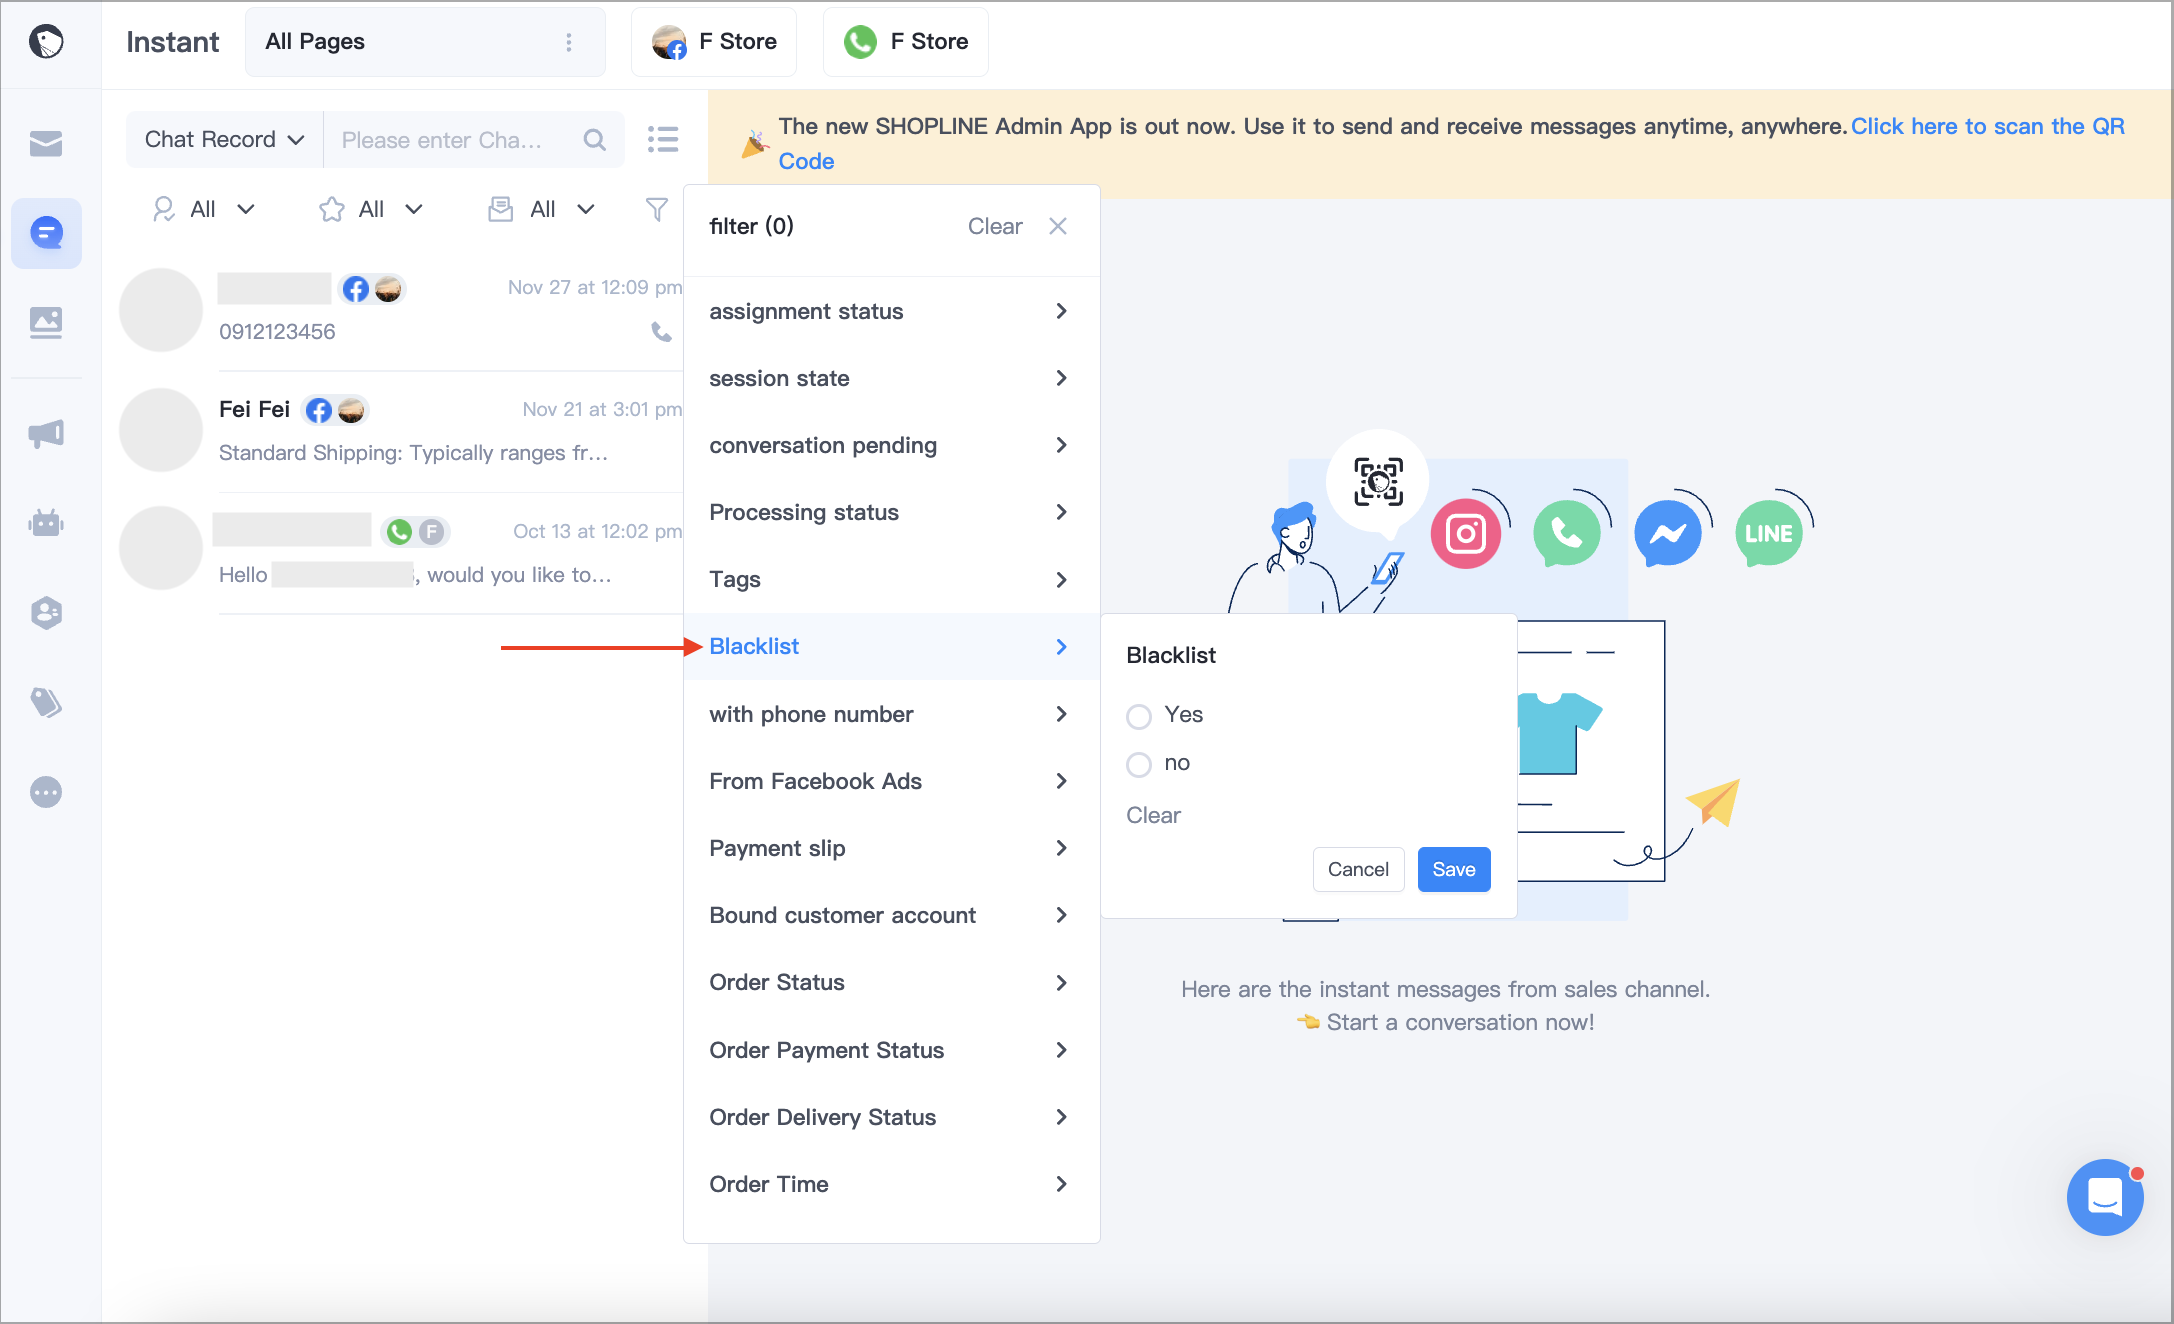The width and height of the screenshot is (2174, 1324).
Task: Click the Messenger channel icon
Action: pyautogui.click(x=1668, y=533)
